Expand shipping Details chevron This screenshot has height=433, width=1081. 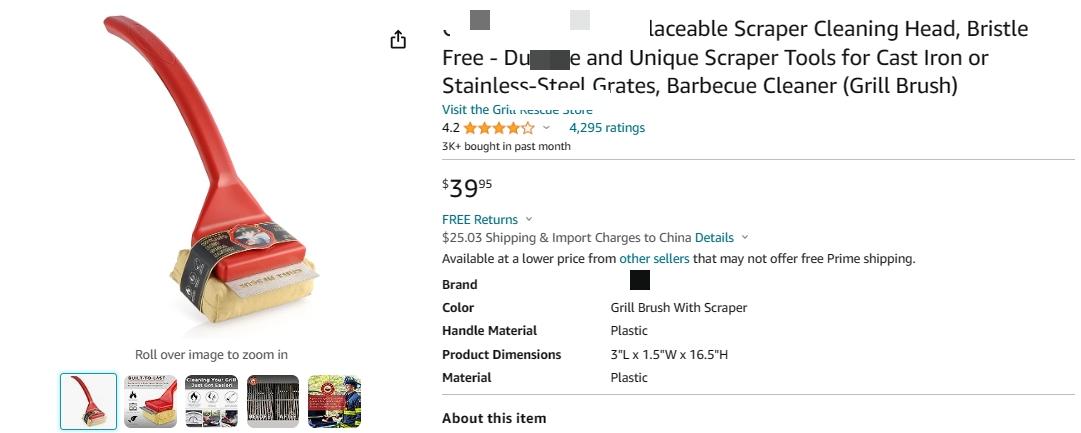(745, 237)
